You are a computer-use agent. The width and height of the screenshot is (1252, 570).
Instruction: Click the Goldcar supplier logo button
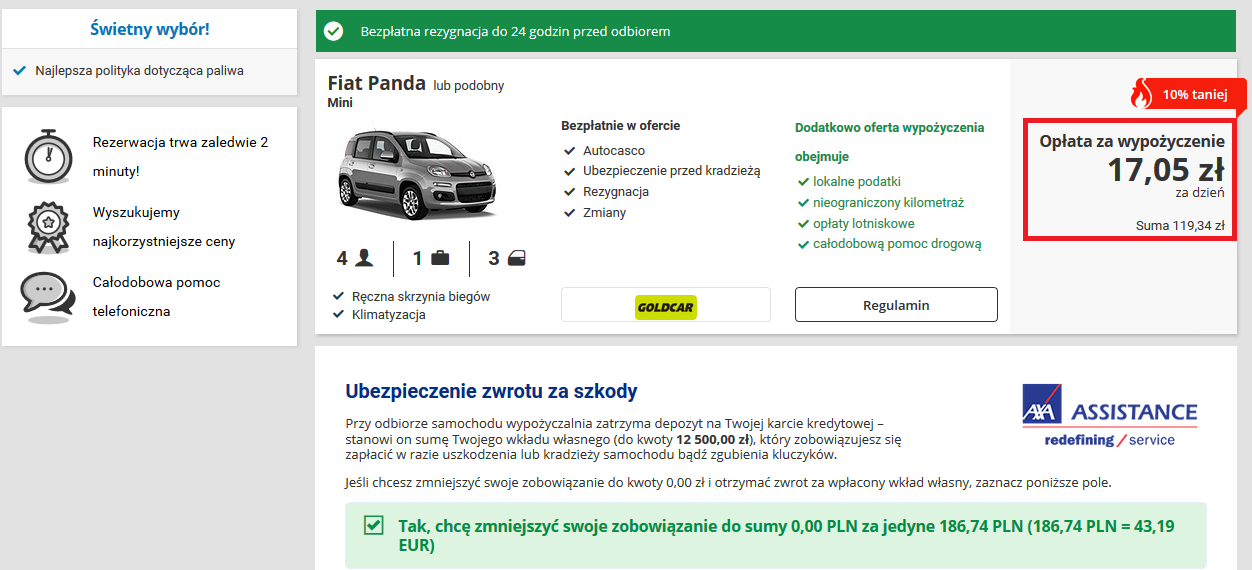(x=666, y=305)
